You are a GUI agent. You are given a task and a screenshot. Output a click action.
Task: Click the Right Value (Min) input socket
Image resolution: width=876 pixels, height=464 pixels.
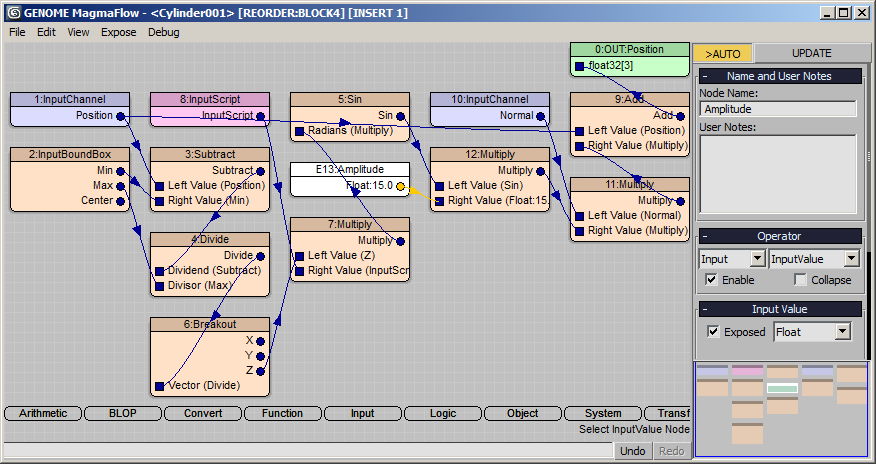(x=159, y=201)
